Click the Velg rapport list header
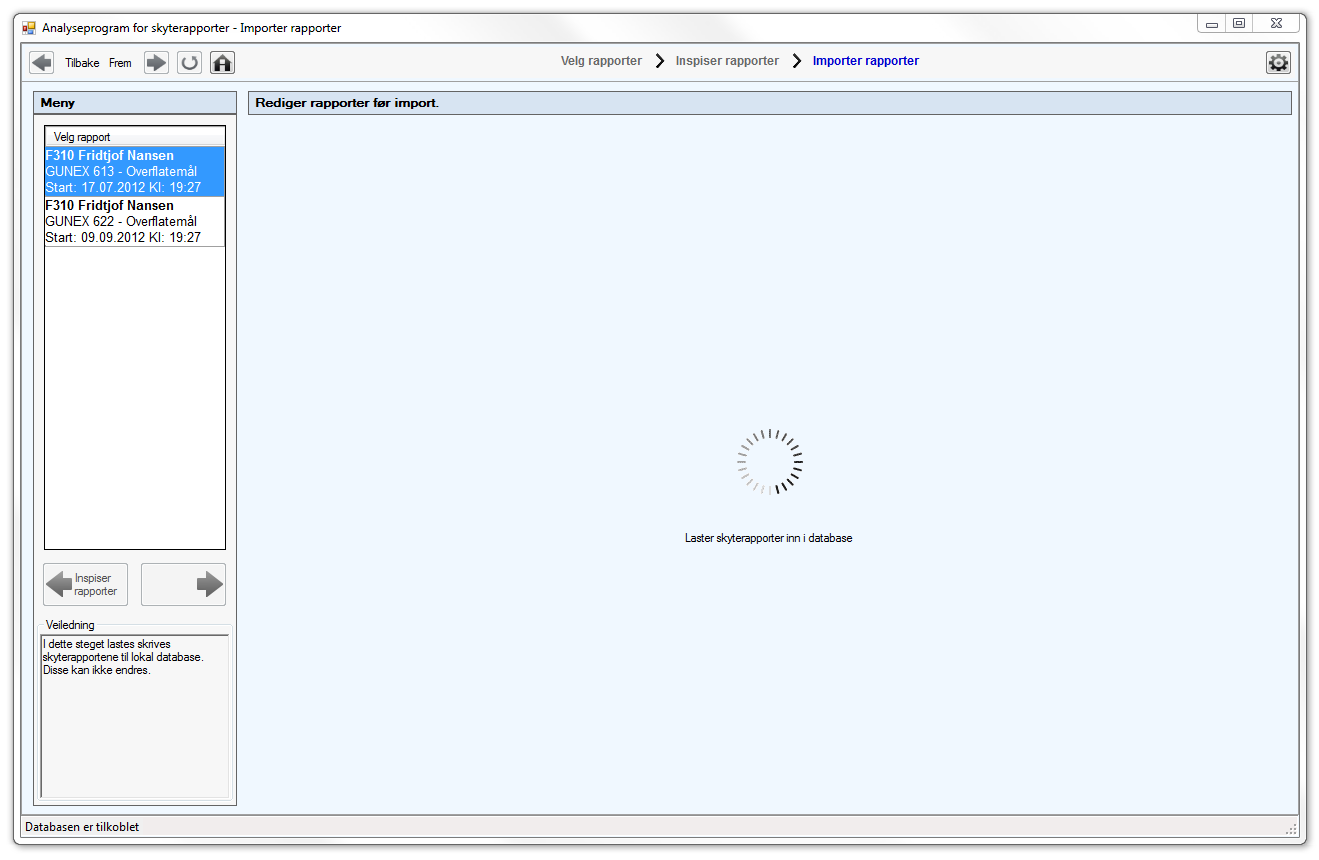The width and height of the screenshot is (1319, 860). coord(135,137)
